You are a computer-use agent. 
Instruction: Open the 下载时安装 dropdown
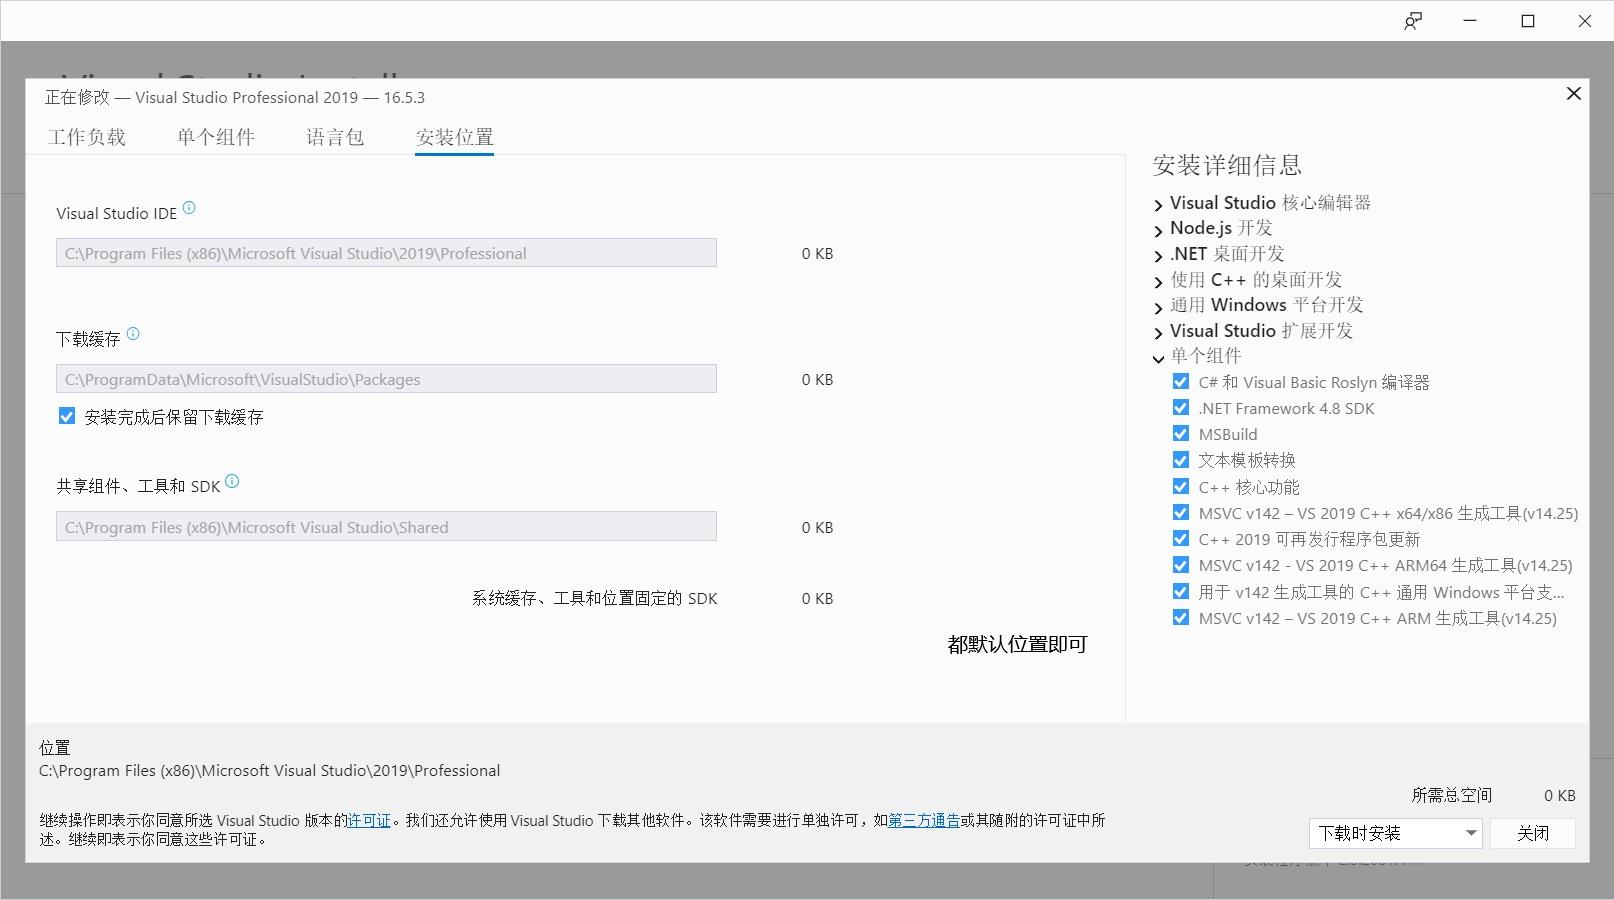1395,833
